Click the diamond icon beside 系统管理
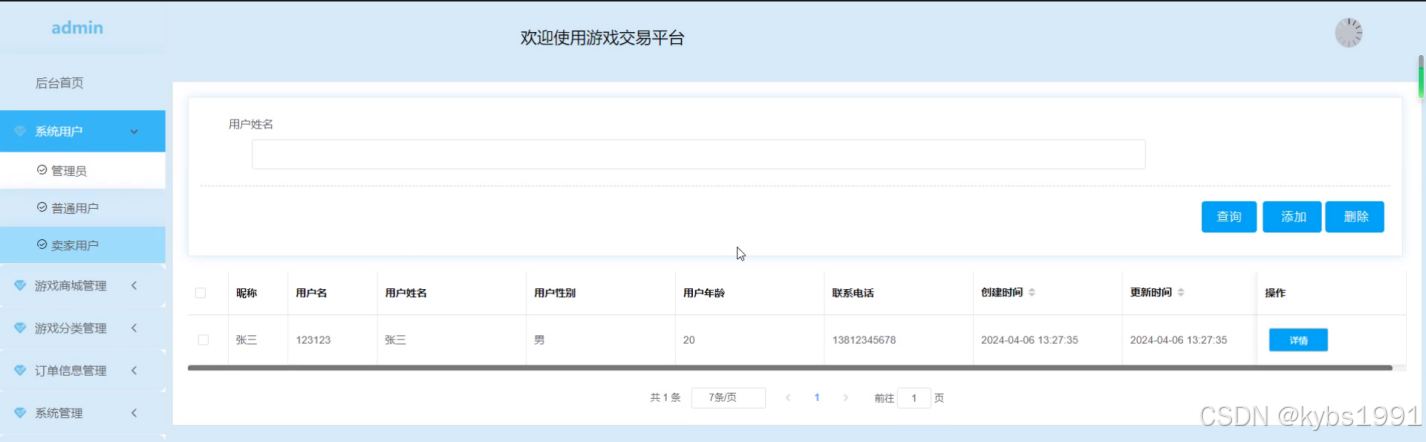 (x=20, y=412)
